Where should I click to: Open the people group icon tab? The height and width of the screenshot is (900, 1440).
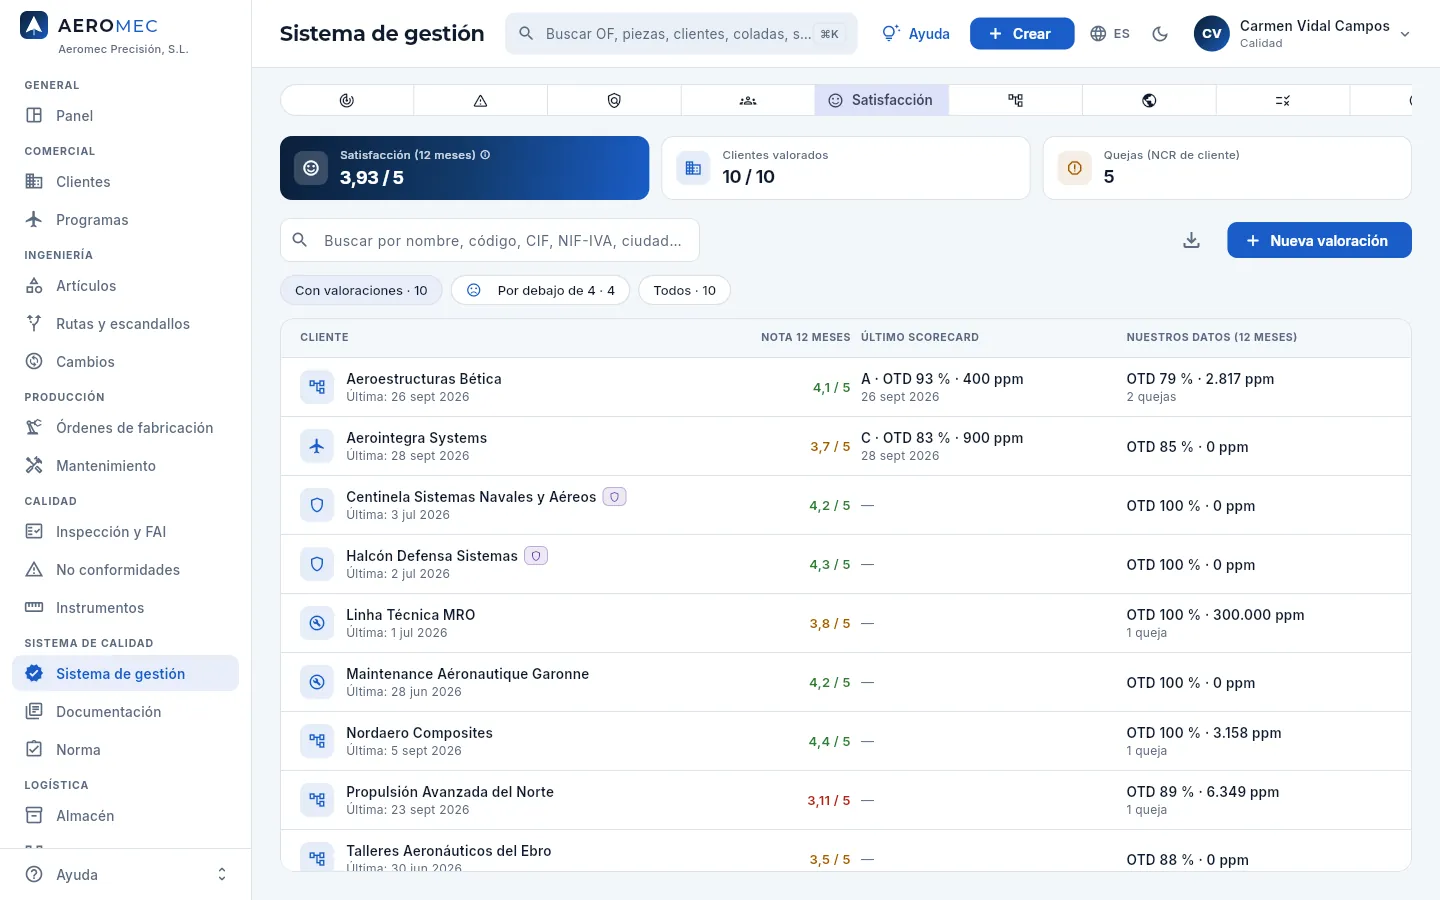[x=748, y=100]
